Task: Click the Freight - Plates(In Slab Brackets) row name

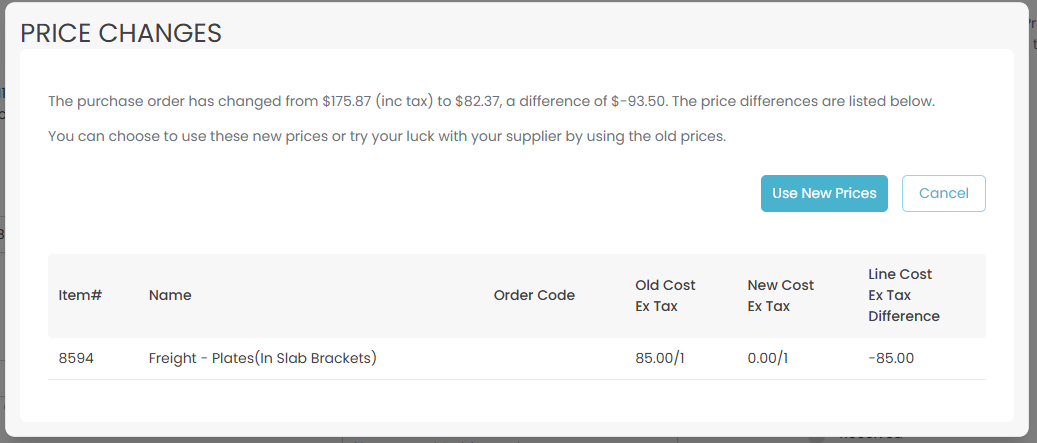Action: pos(262,358)
